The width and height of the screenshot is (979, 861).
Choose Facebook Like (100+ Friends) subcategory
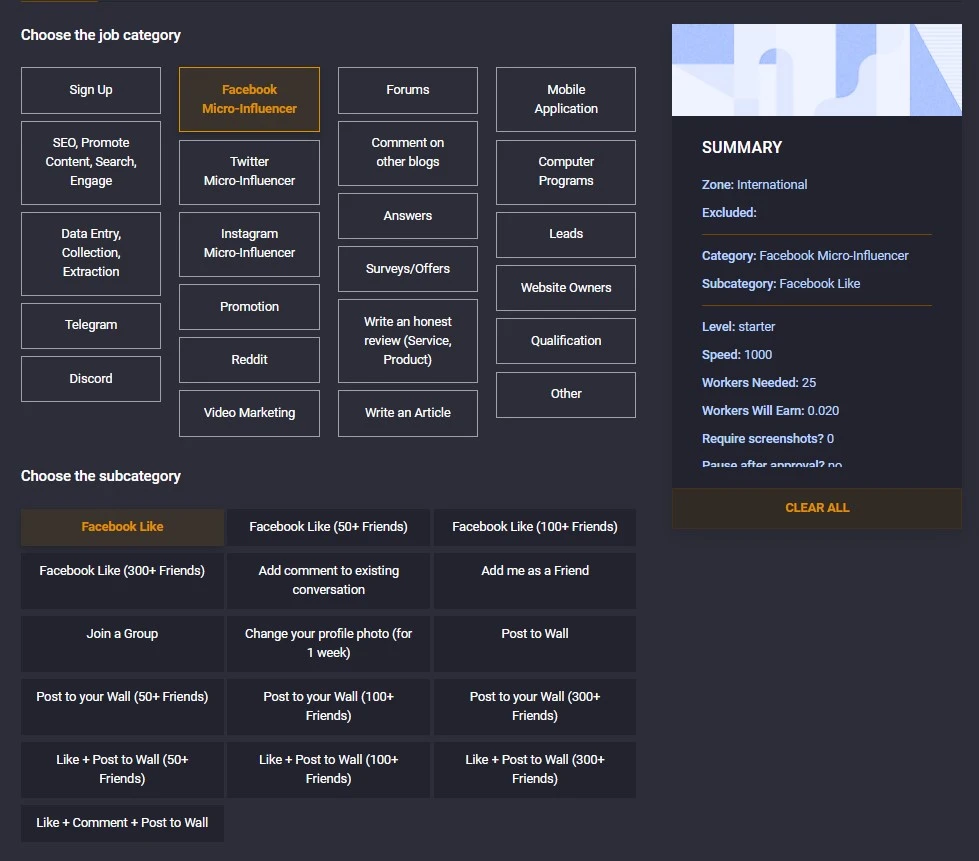[535, 527]
